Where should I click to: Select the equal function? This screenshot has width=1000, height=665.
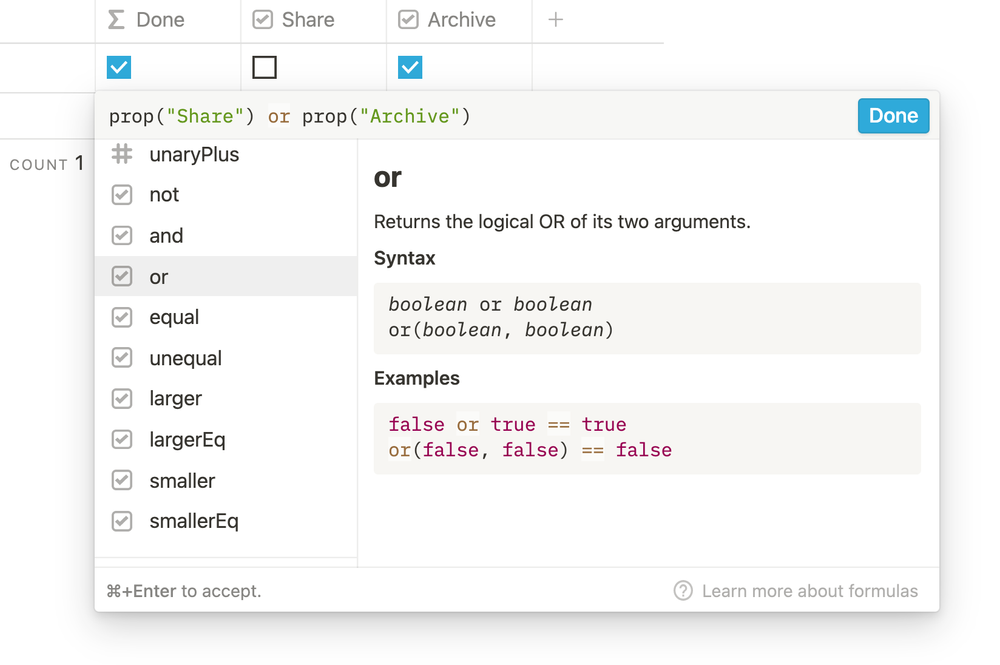[226, 317]
